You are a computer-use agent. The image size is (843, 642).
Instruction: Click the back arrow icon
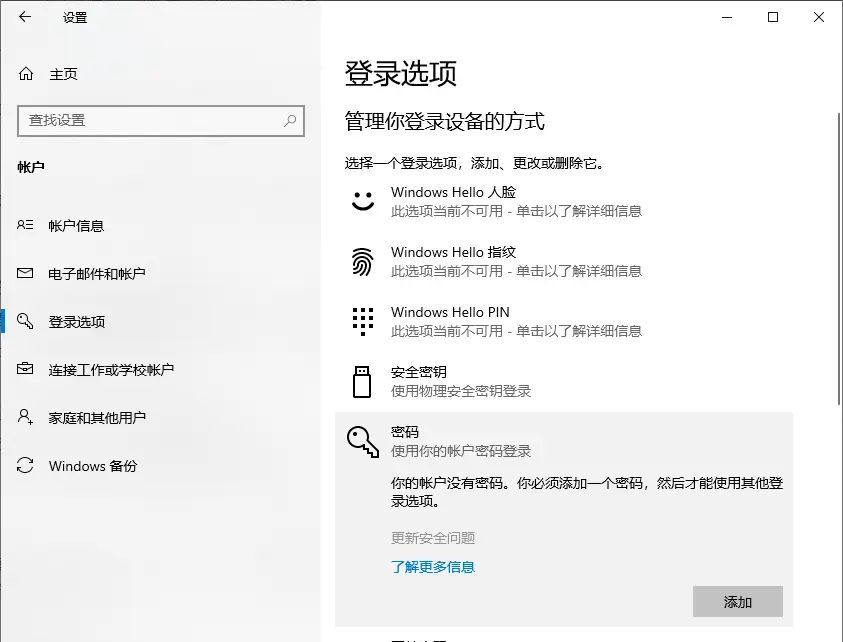(x=25, y=17)
